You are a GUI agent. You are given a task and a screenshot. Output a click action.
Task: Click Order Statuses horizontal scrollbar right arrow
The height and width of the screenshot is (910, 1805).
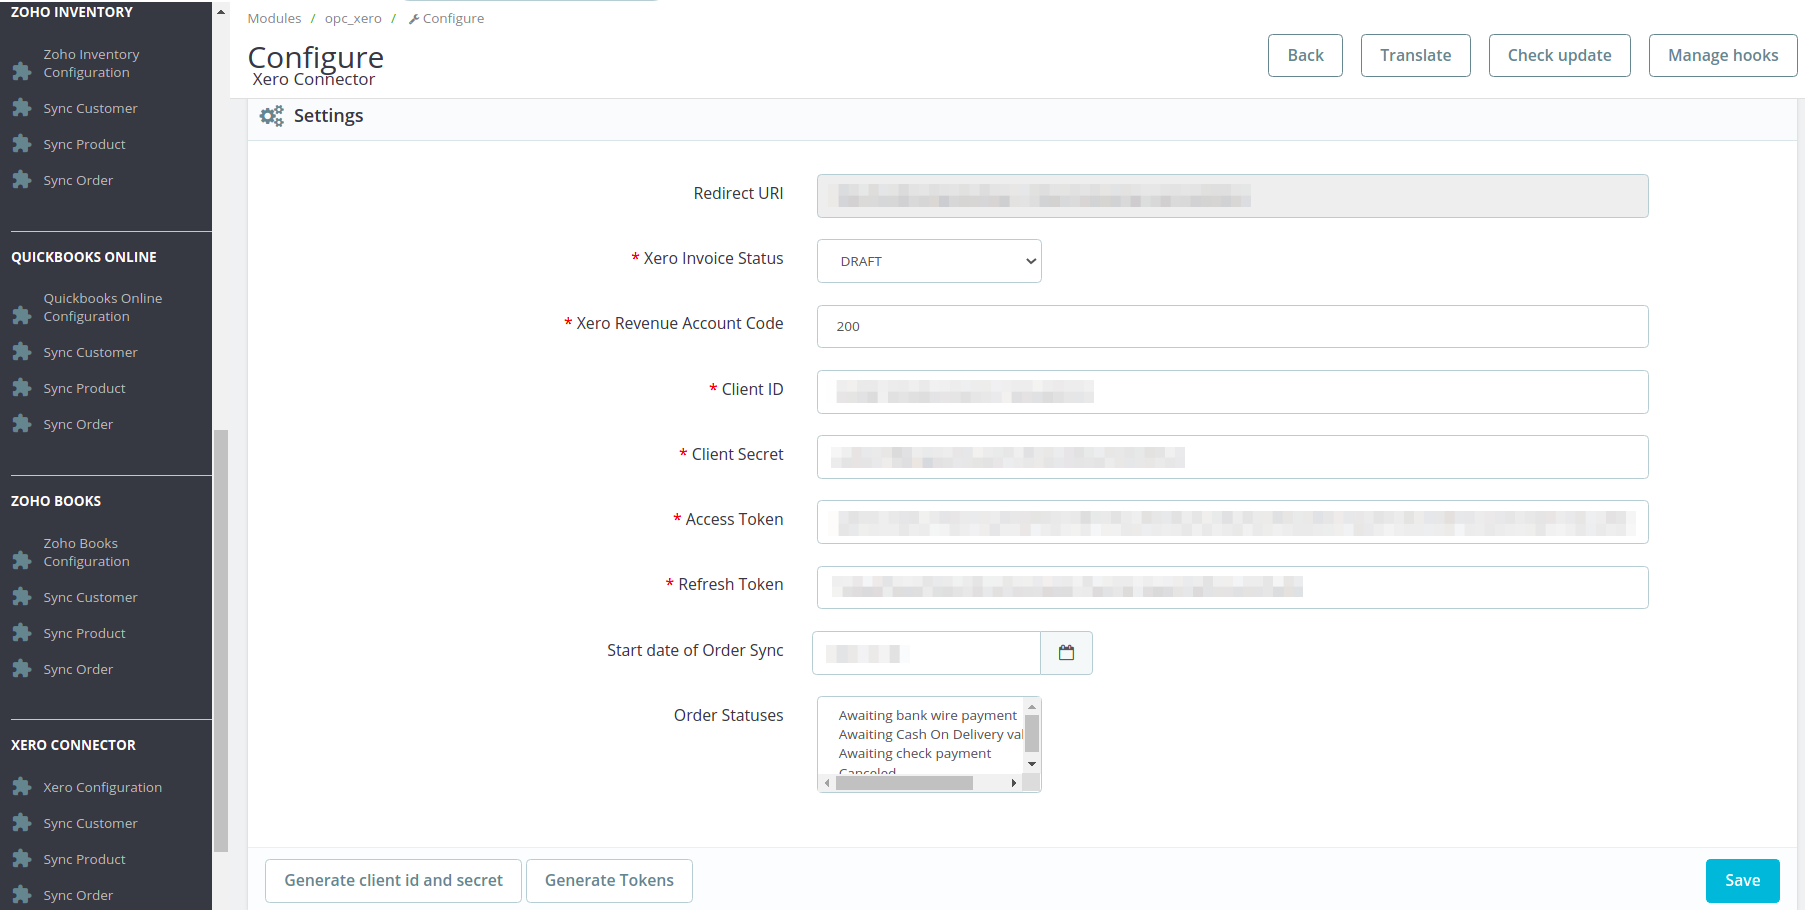(1014, 783)
